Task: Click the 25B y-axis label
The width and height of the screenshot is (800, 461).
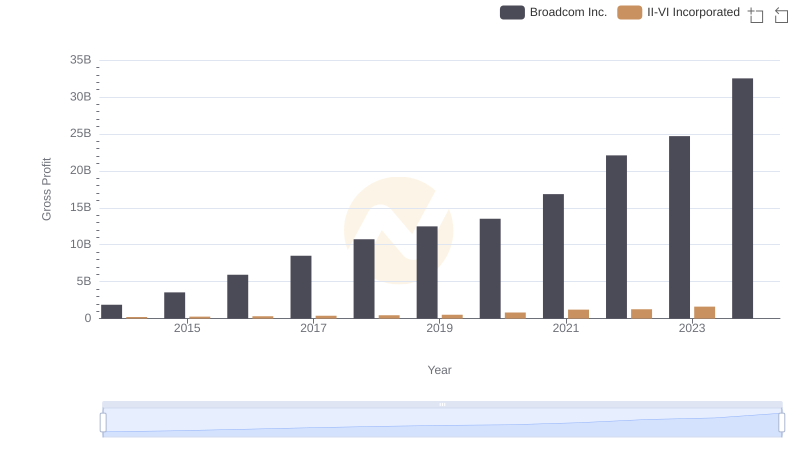Action: coord(81,134)
